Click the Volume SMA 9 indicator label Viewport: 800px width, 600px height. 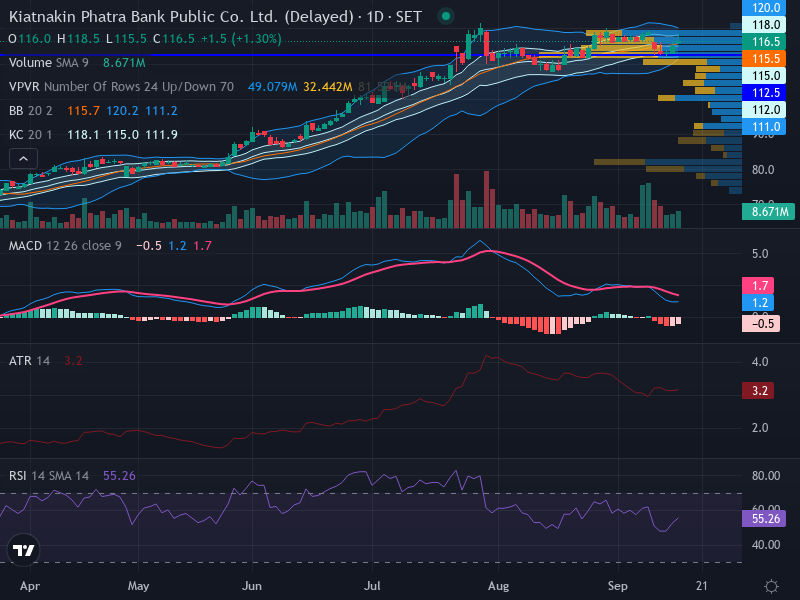point(48,63)
